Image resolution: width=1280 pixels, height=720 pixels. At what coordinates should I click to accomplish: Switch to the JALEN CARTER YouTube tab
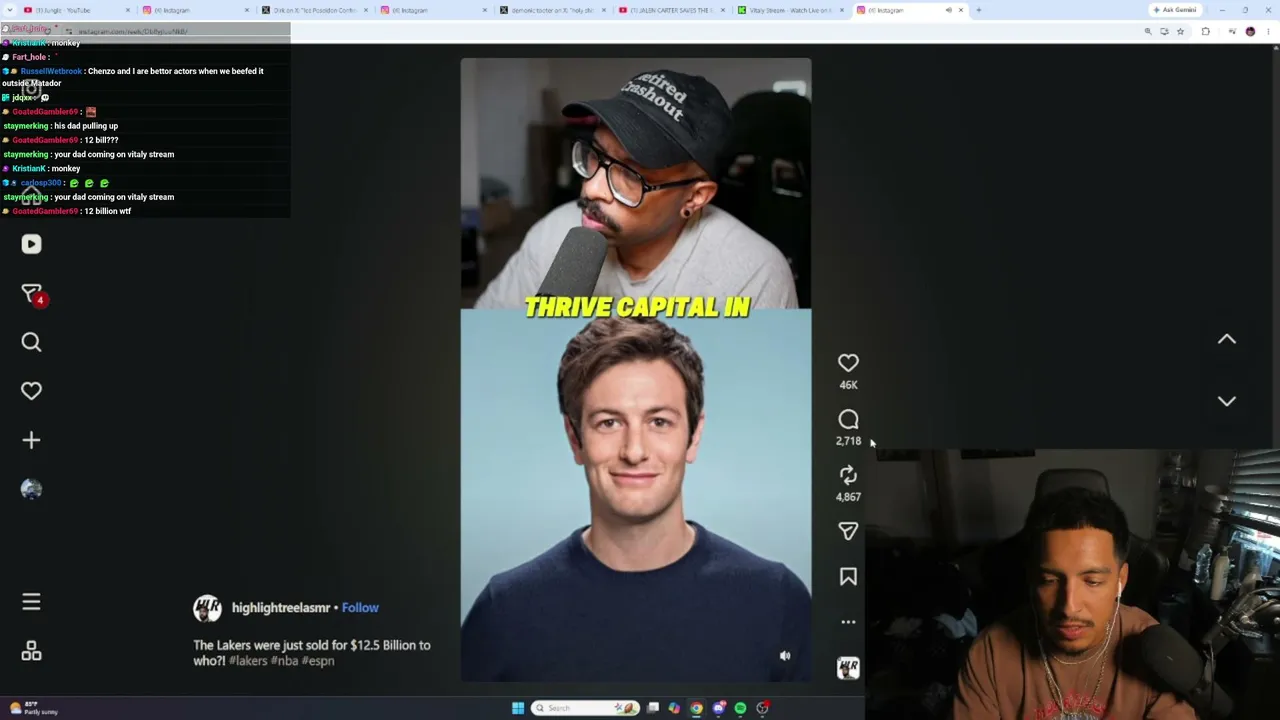click(x=669, y=10)
